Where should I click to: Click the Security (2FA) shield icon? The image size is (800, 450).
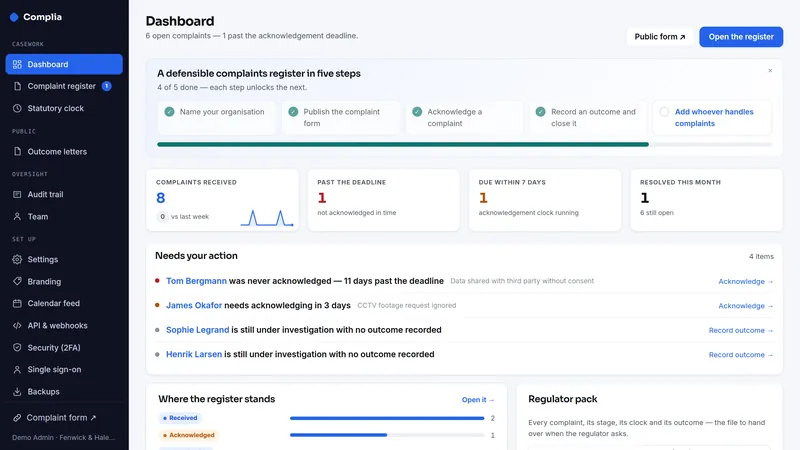point(17,347)
